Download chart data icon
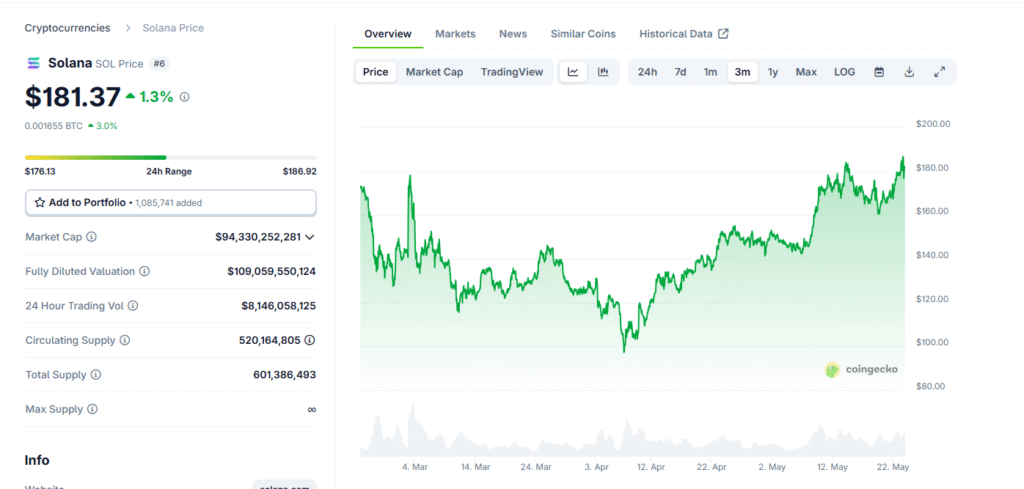The width and height of the screenshot is (1024, 489). point(909,72)
